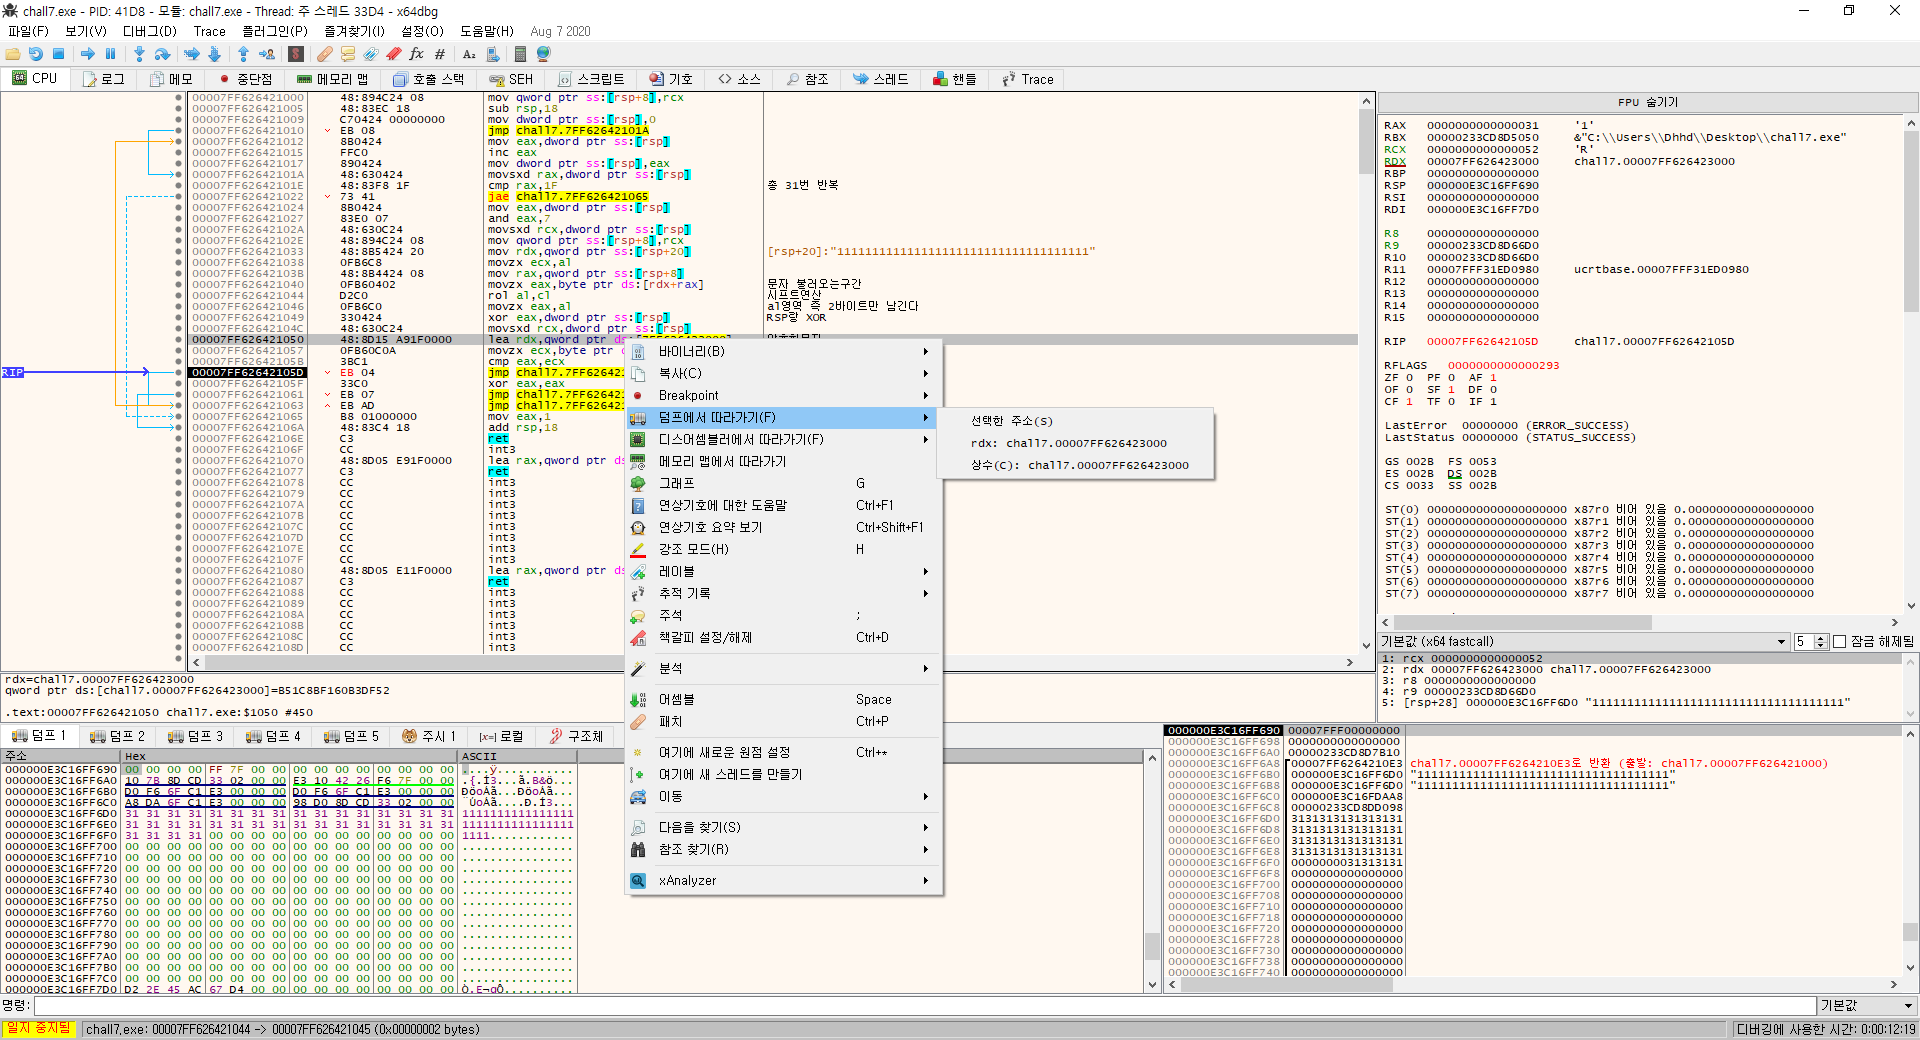1920x1040 pixels.
Task: Click the Restart debuggee toolbar icon
Action: 36,54
